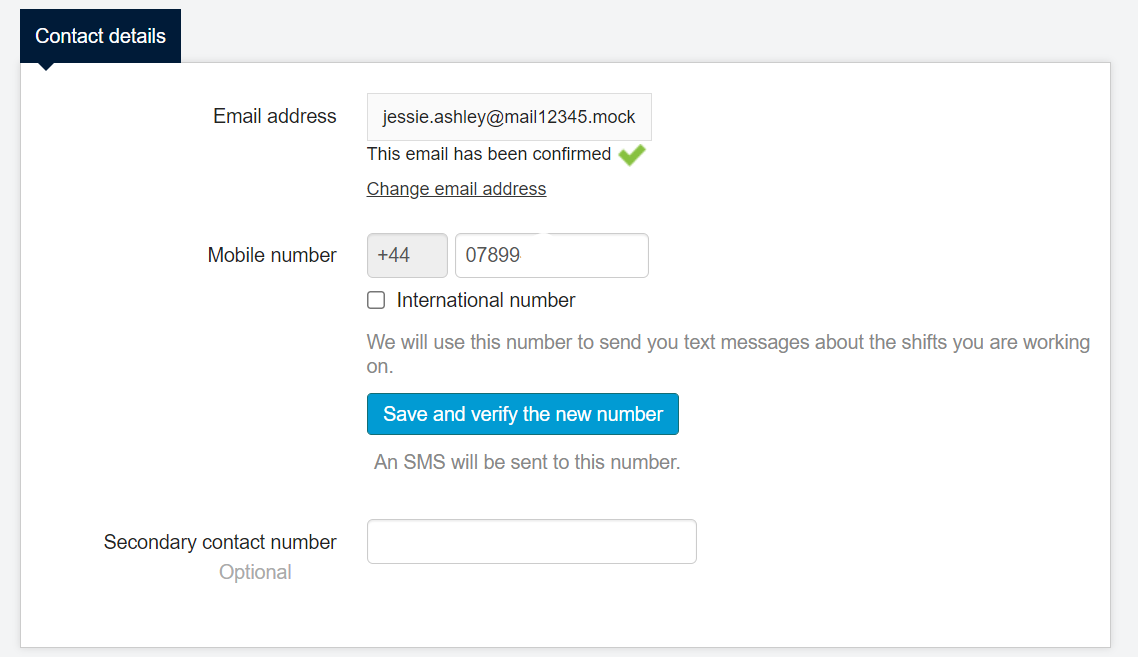Click the Optional hint text
The image size is (1138, 657).
(x=255, y=572)
